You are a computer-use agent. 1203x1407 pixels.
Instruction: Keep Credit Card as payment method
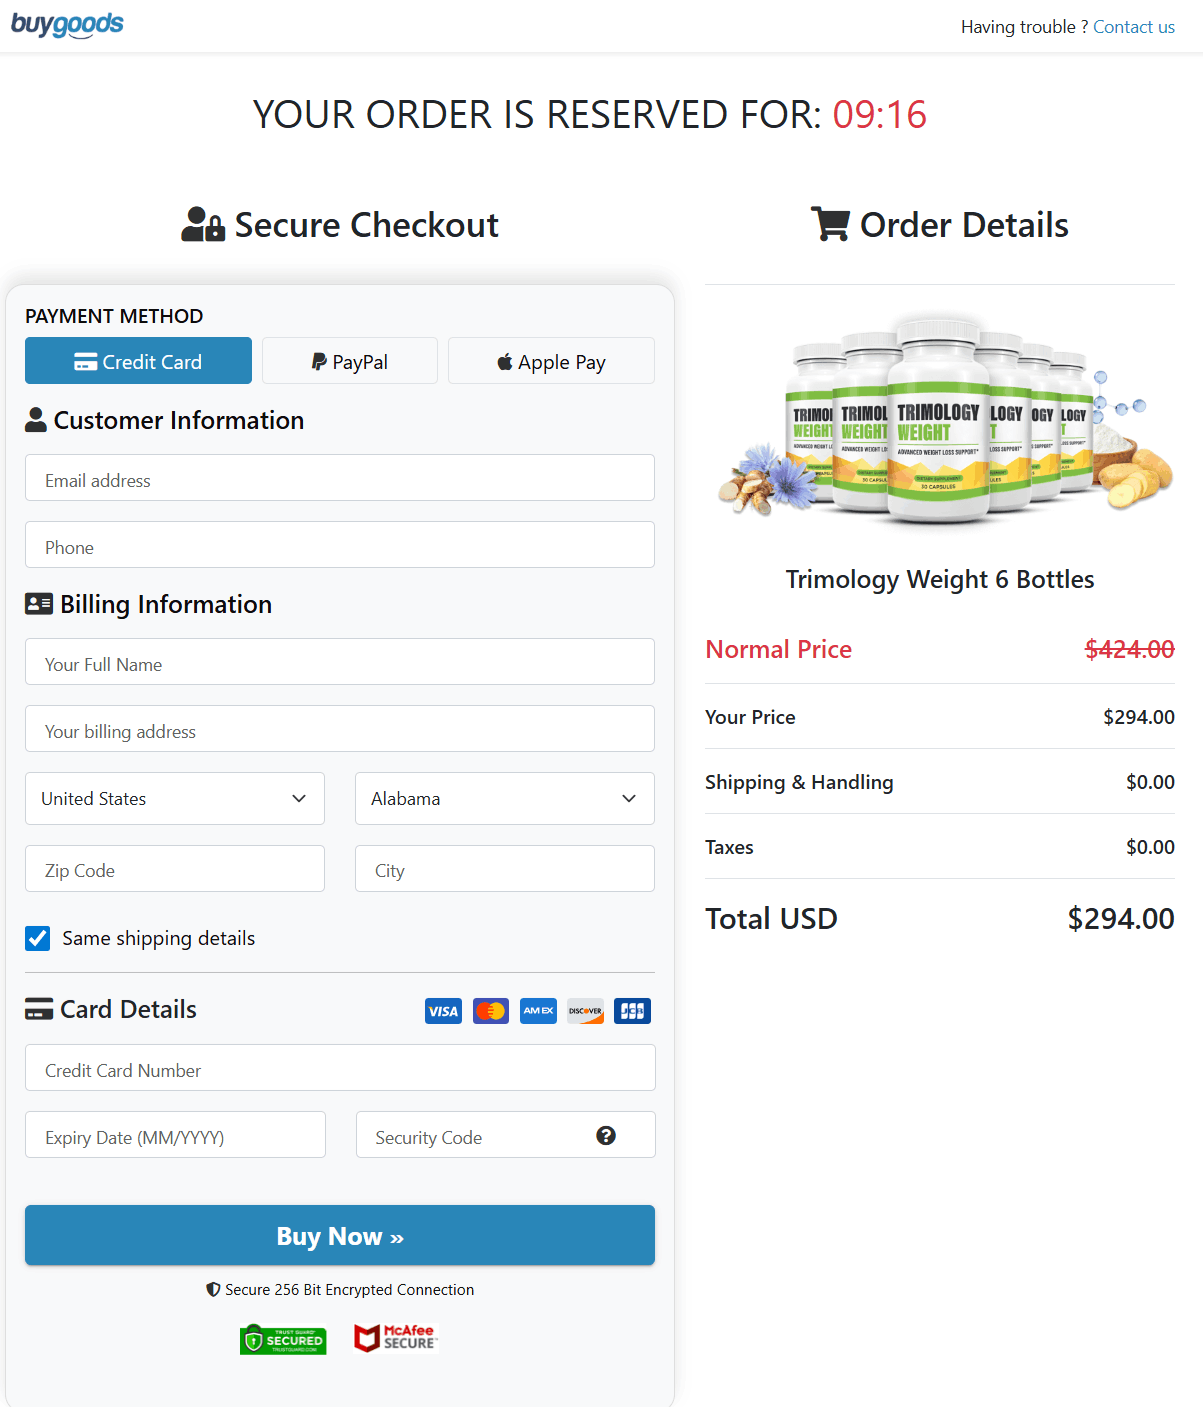pyautogui.click(x=138, y=361)
